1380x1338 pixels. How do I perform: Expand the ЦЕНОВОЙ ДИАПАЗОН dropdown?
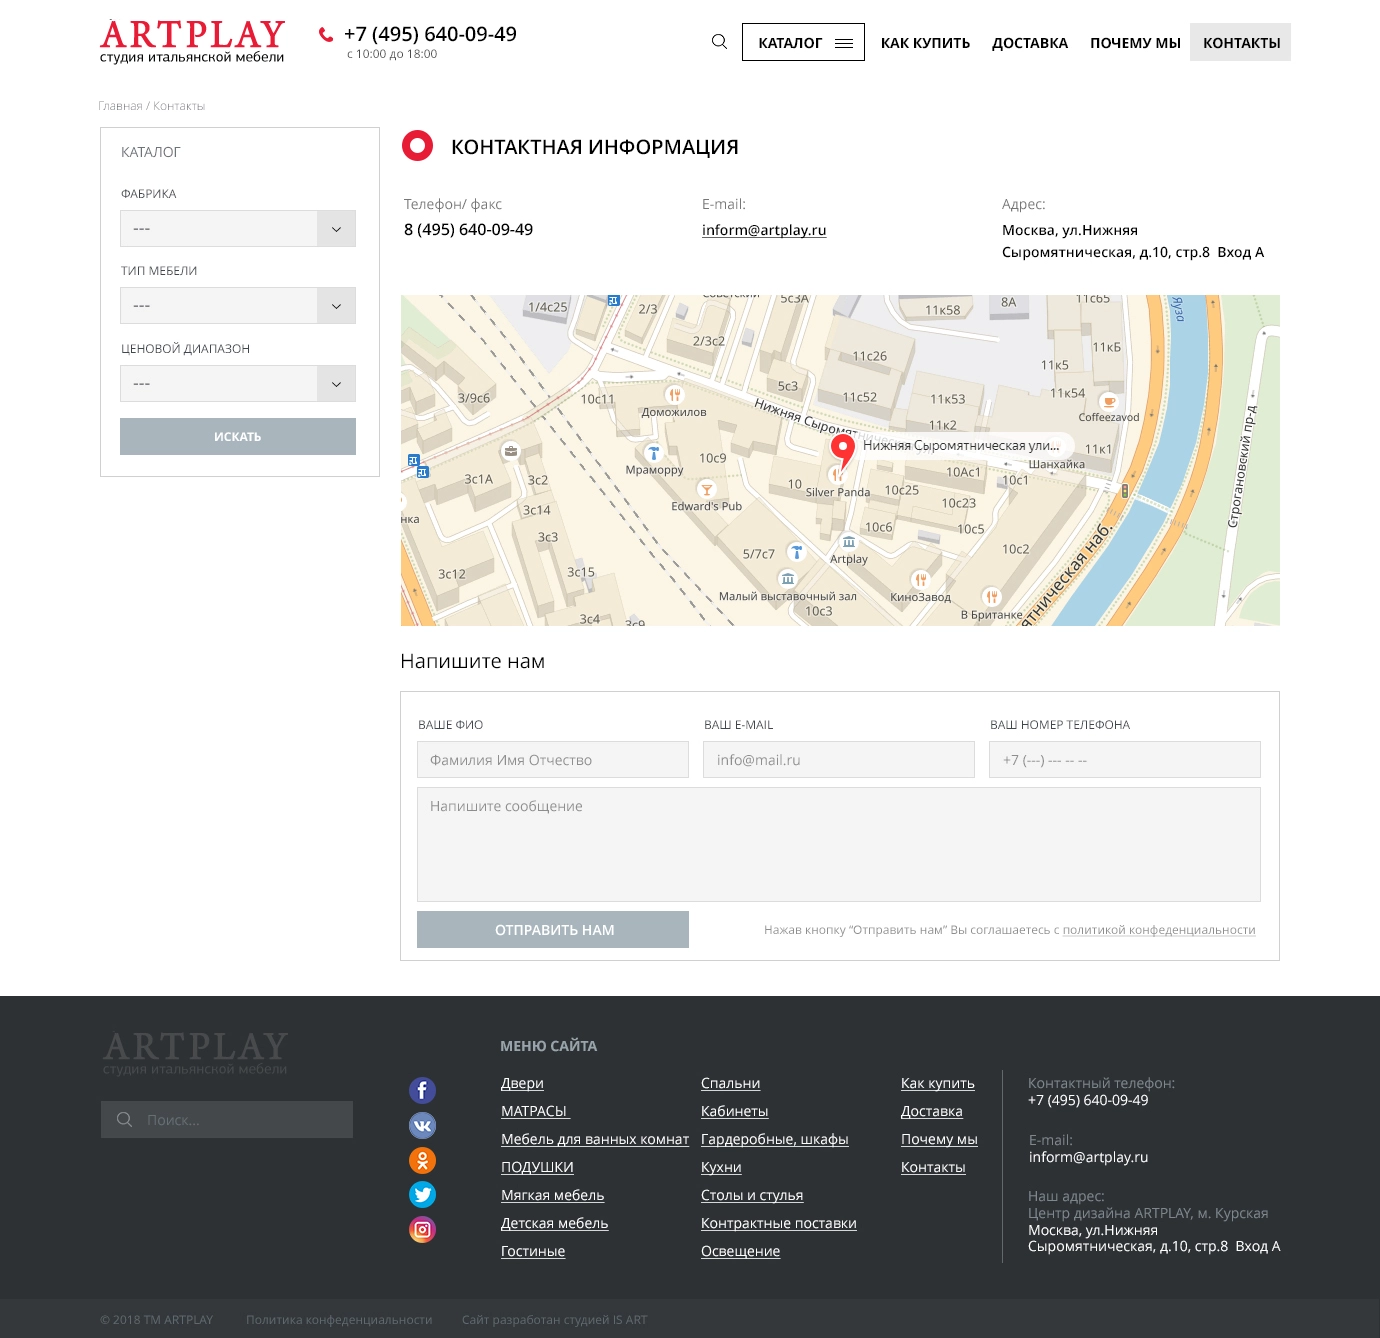point(238,384)
